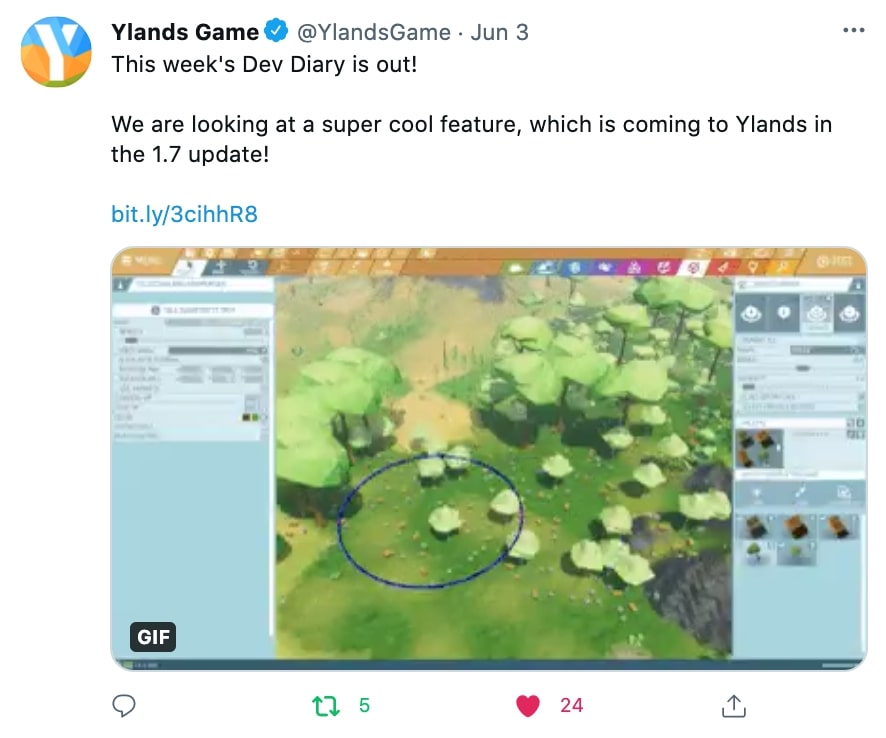View the 5 retweets count
The image size is (886, 738).
coord(364,706)
